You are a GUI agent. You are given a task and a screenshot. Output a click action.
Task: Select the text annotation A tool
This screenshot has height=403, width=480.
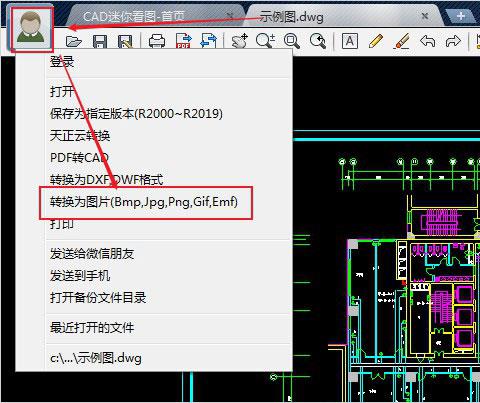click(x=350, y=41)
